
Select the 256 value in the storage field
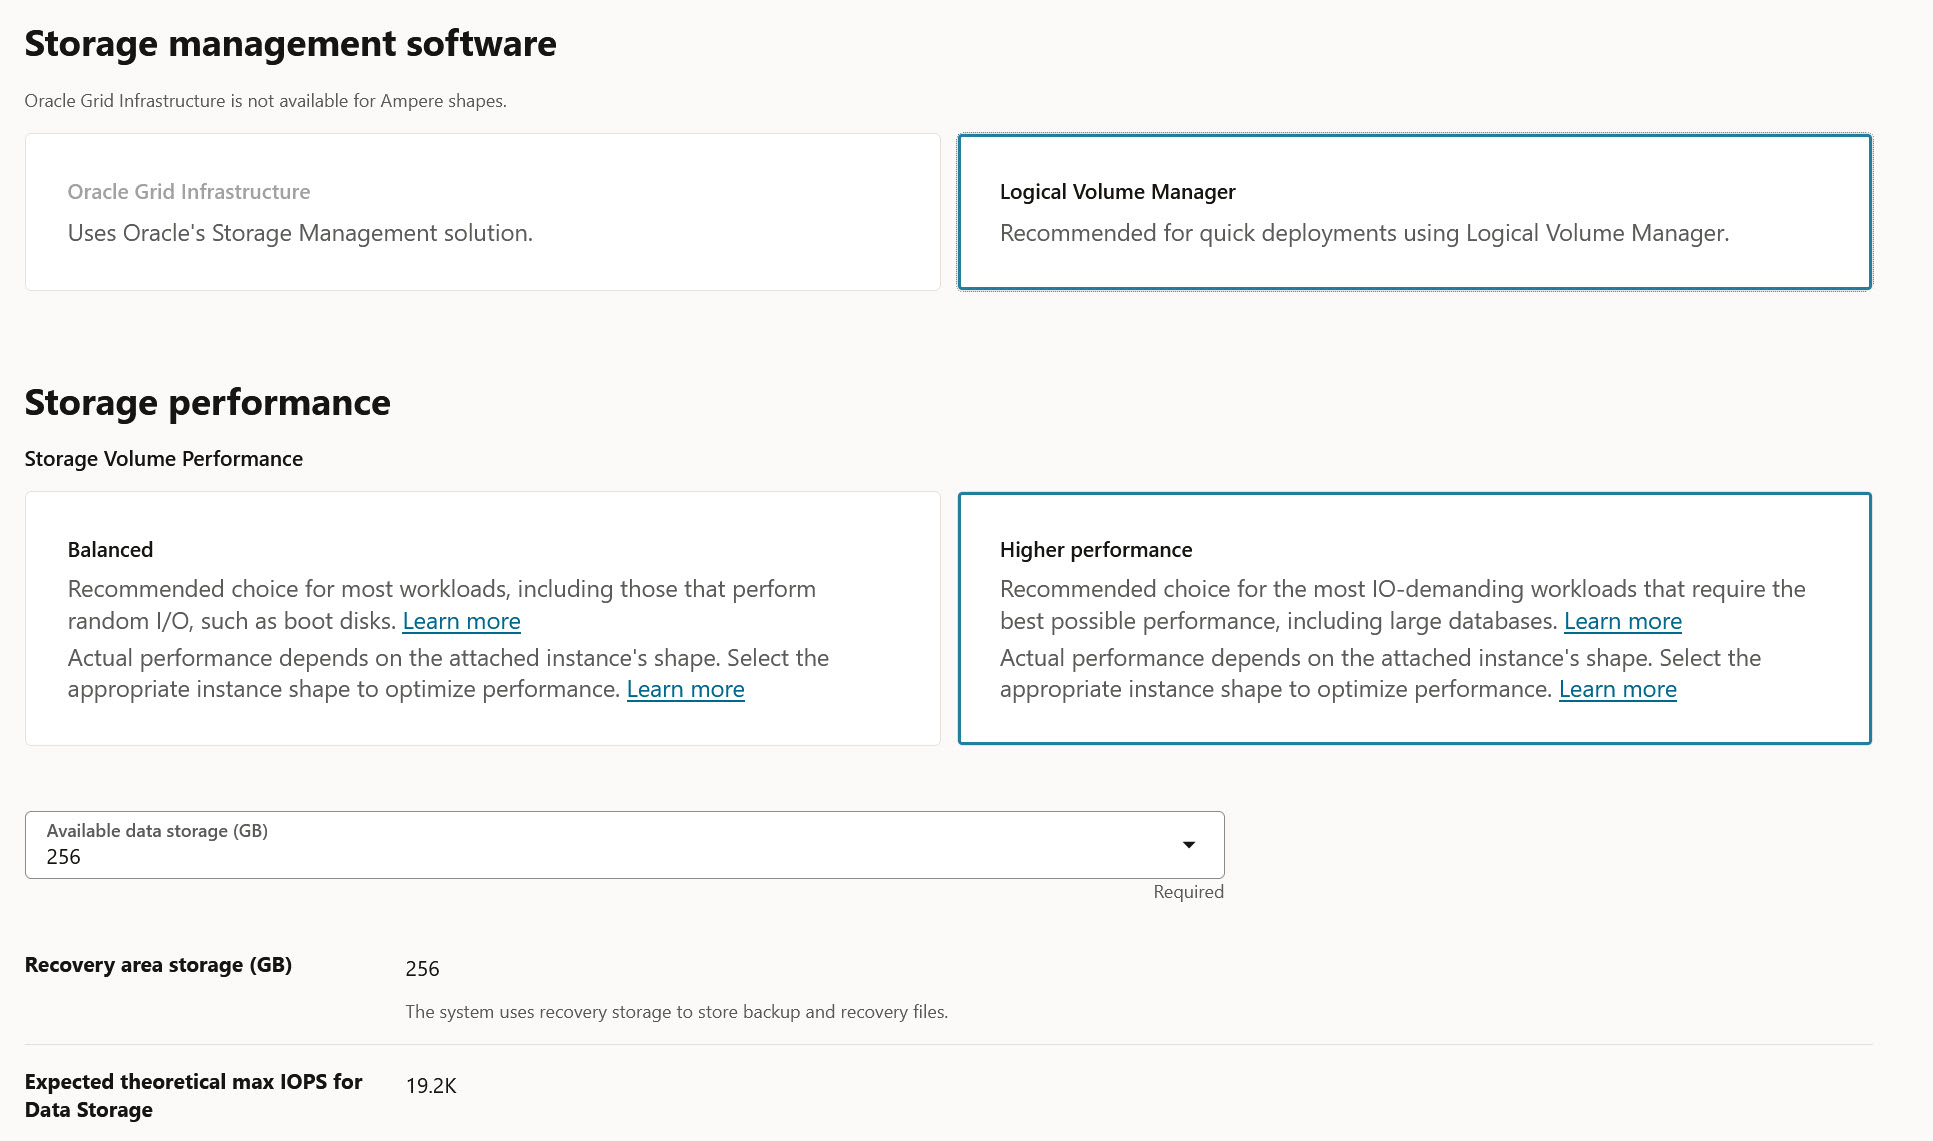tap(63, 857)
